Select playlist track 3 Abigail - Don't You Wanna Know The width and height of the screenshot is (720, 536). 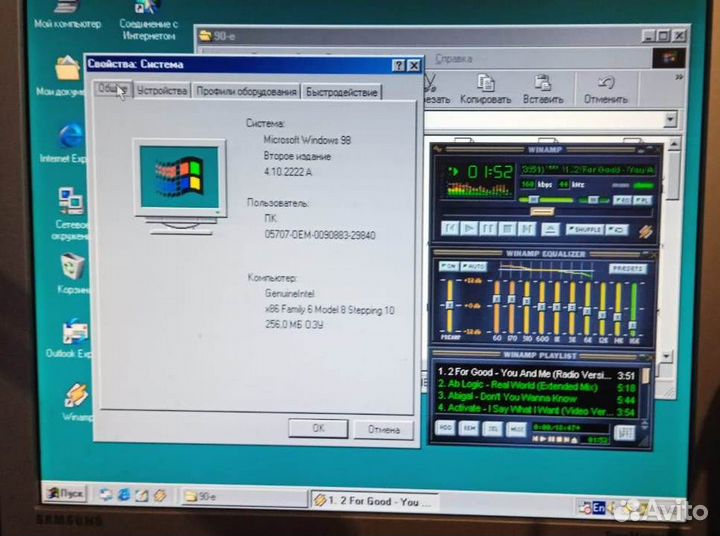tap(535, 398)
